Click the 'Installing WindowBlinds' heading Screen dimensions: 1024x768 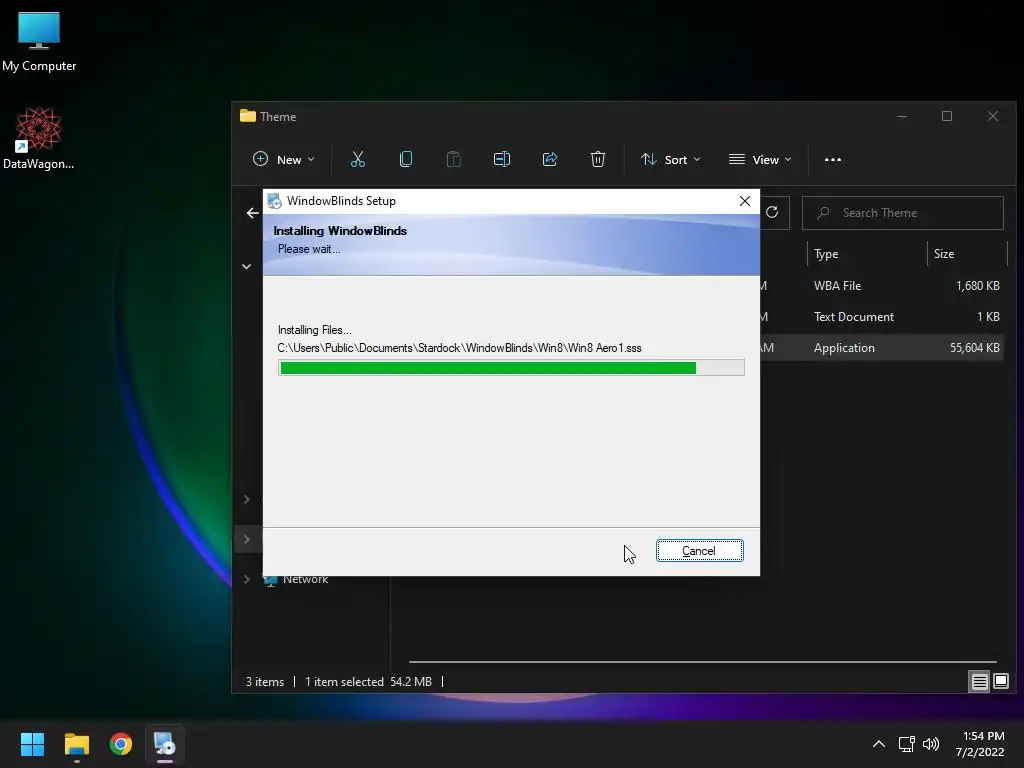pos(340,231)
